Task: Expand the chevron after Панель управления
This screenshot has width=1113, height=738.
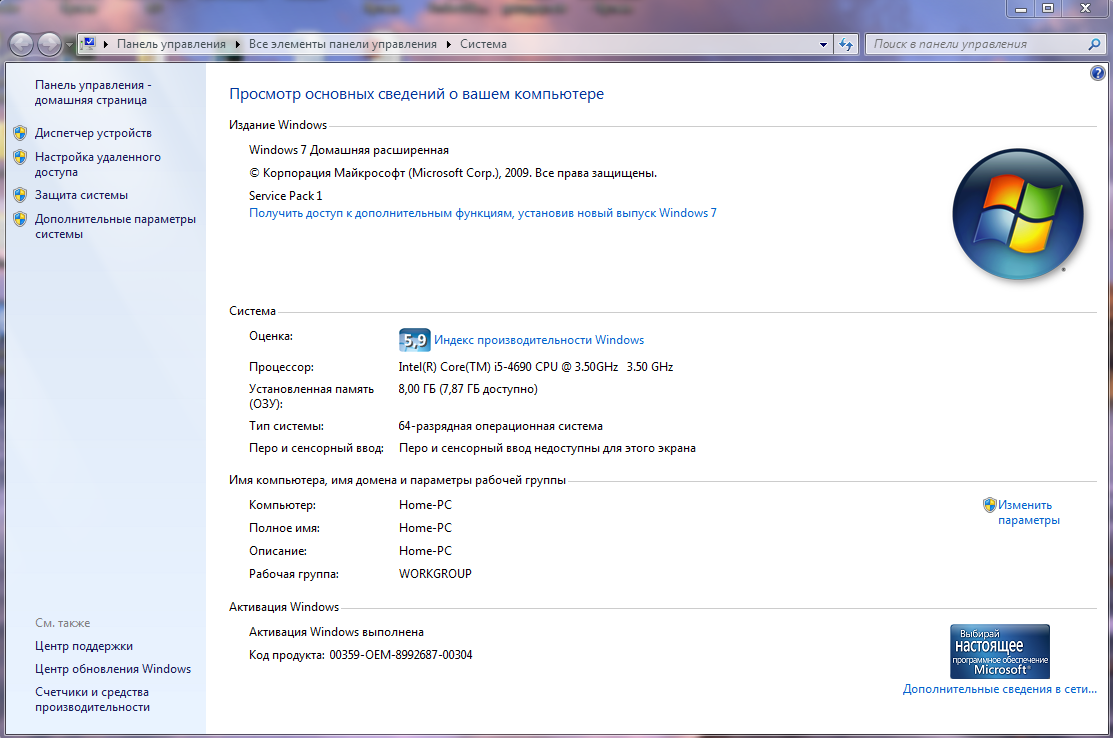Action: [237, 44]
